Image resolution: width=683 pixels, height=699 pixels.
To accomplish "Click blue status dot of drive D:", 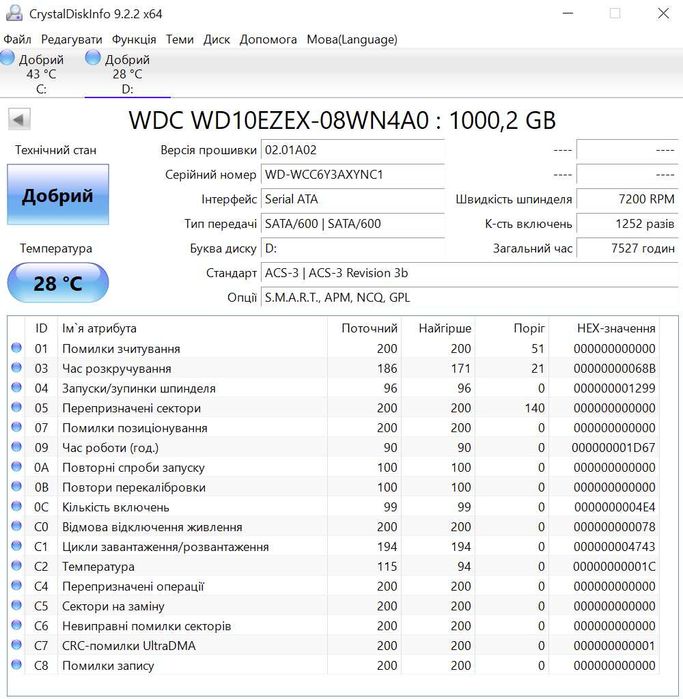I will (x=93, y=58).
